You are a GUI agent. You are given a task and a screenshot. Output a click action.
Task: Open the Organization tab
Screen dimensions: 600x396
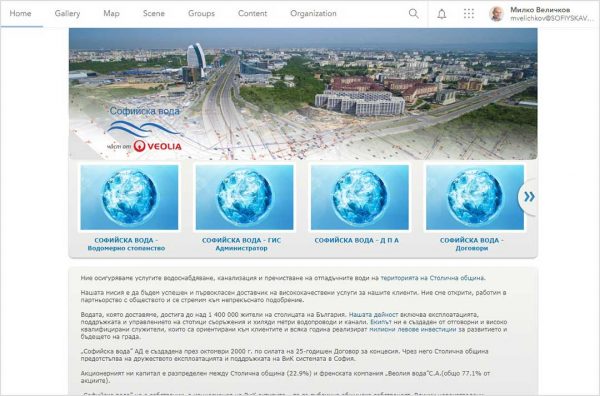tap(313, 13)
